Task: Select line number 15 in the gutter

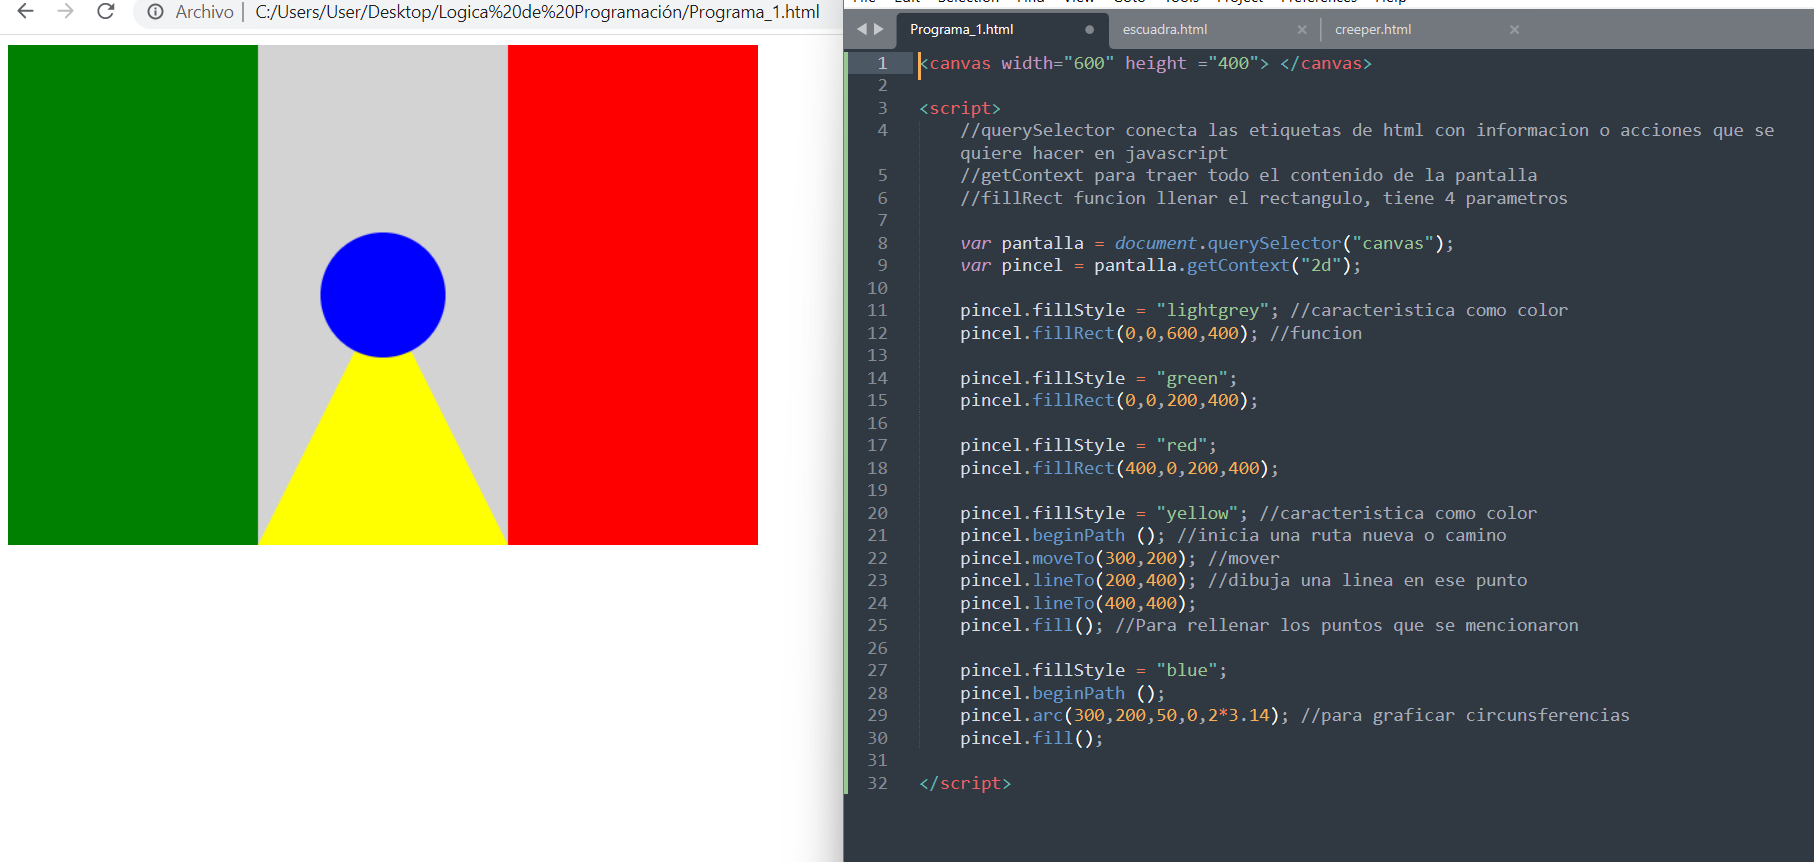Action: tap(877, 400)
